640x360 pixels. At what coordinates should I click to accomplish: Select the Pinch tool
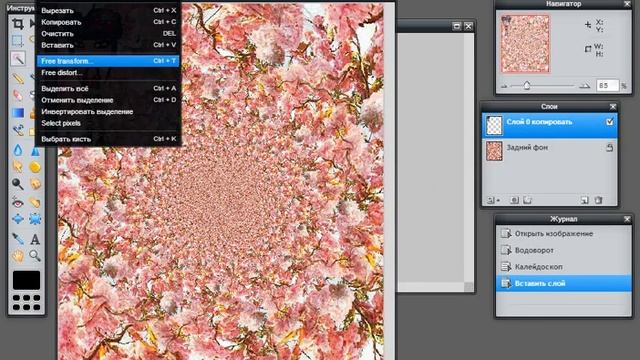(x=35, y=219)
